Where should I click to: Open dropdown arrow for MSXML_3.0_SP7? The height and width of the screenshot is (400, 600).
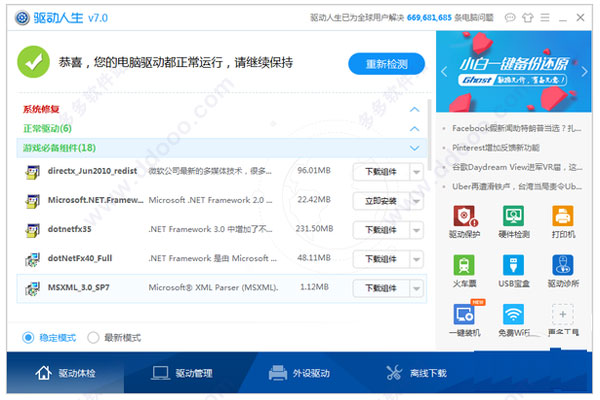tap(416, 288)
